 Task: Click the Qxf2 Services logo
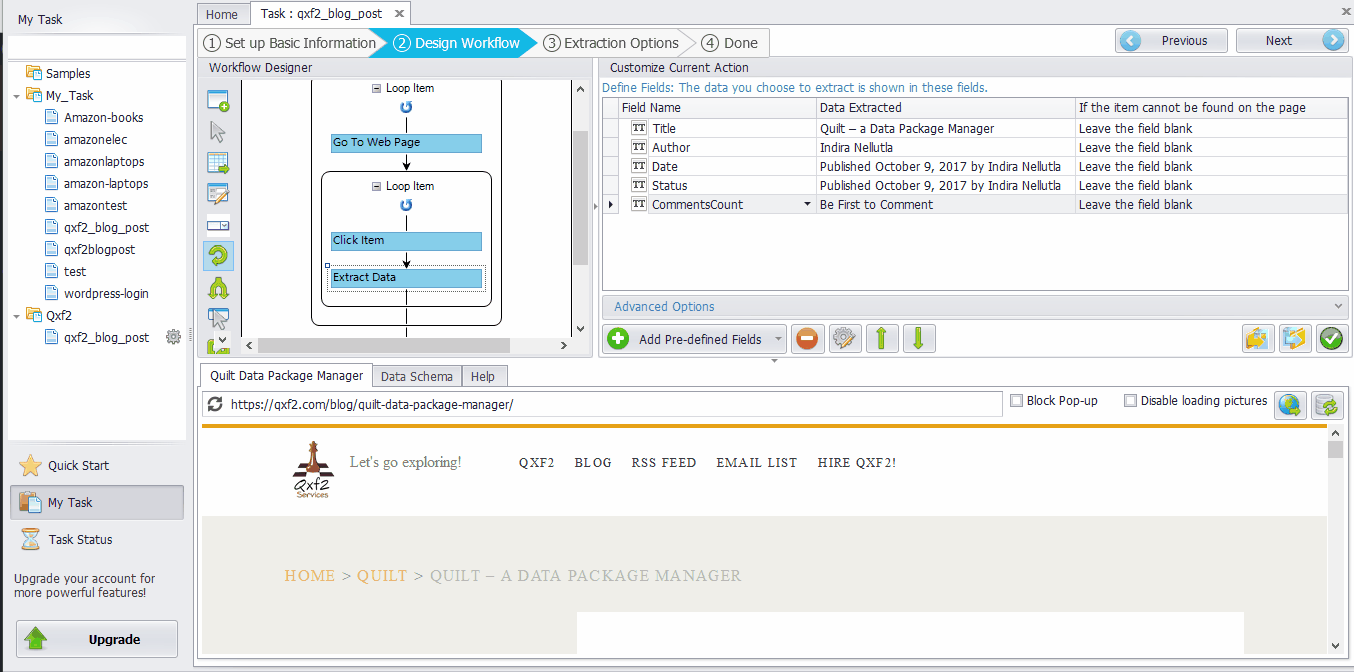click(312, 469)
